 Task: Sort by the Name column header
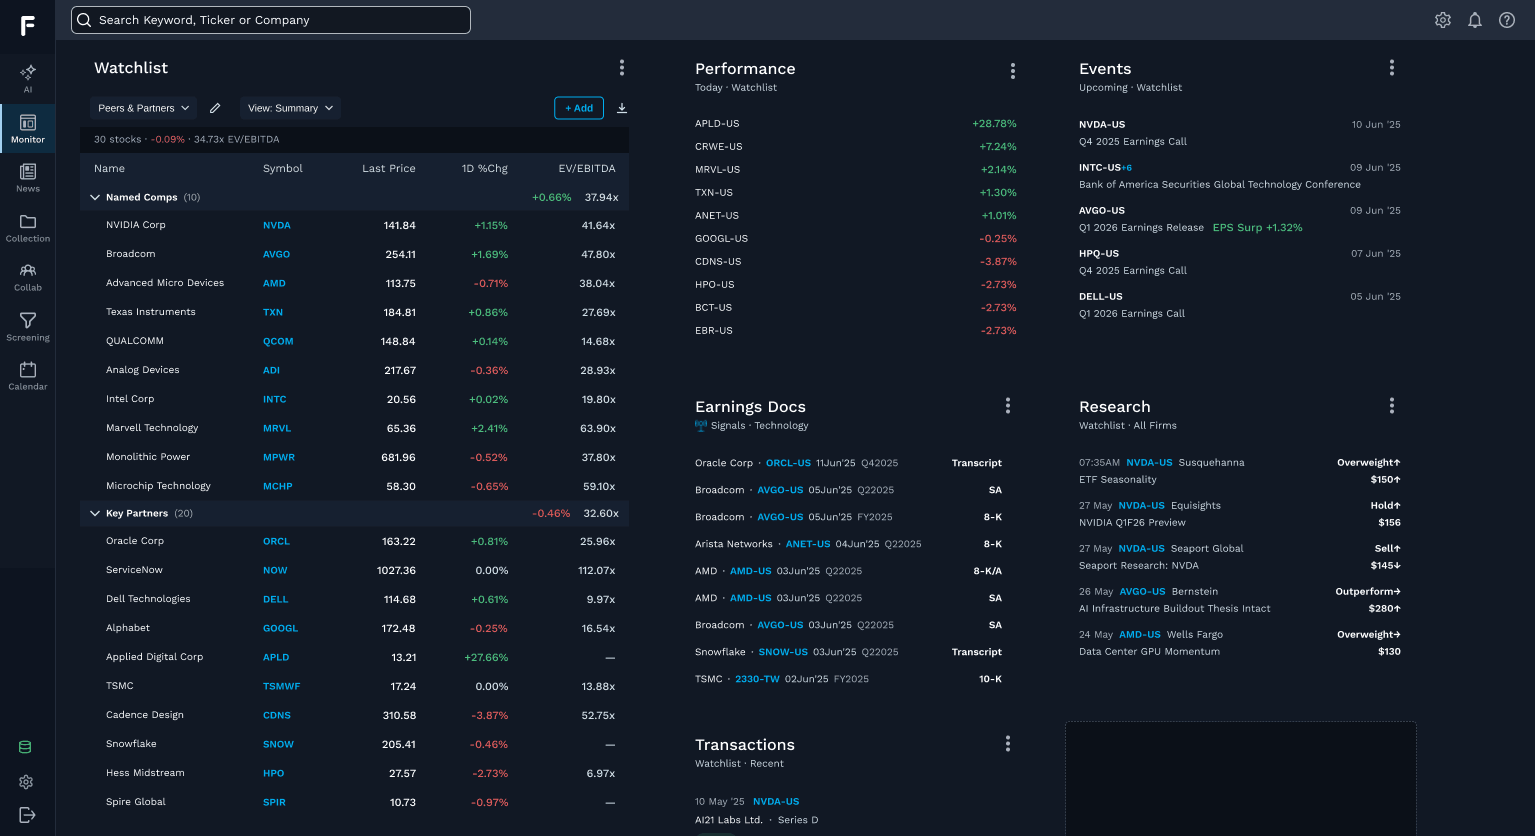pos(109,169)
